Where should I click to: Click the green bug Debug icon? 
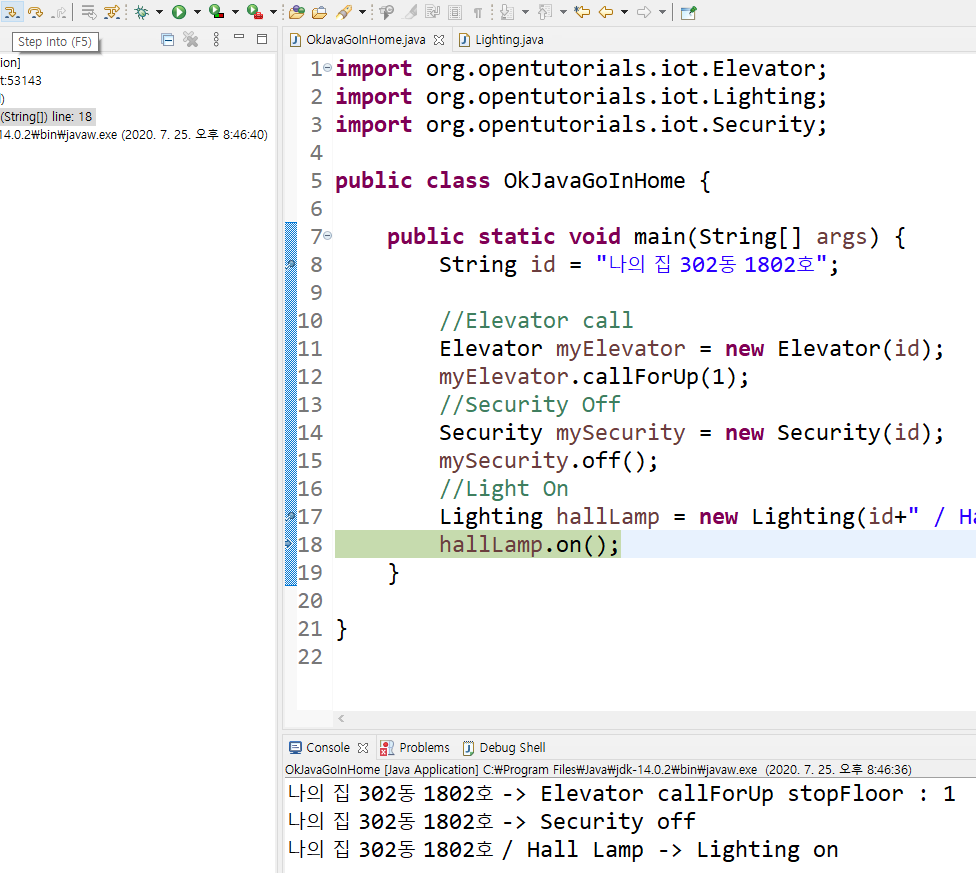pyautogui.click(x=142, y=12)
